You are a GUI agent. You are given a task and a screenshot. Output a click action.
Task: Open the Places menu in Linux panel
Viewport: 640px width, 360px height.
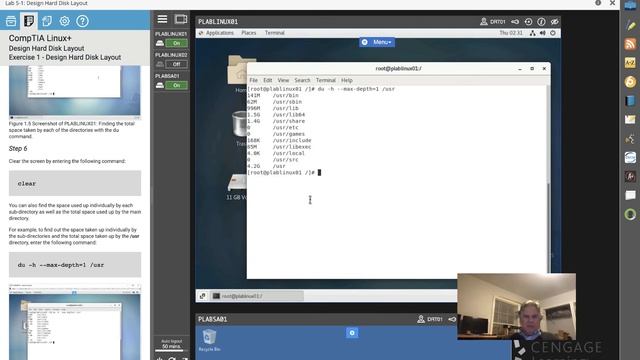click(249, 33)
